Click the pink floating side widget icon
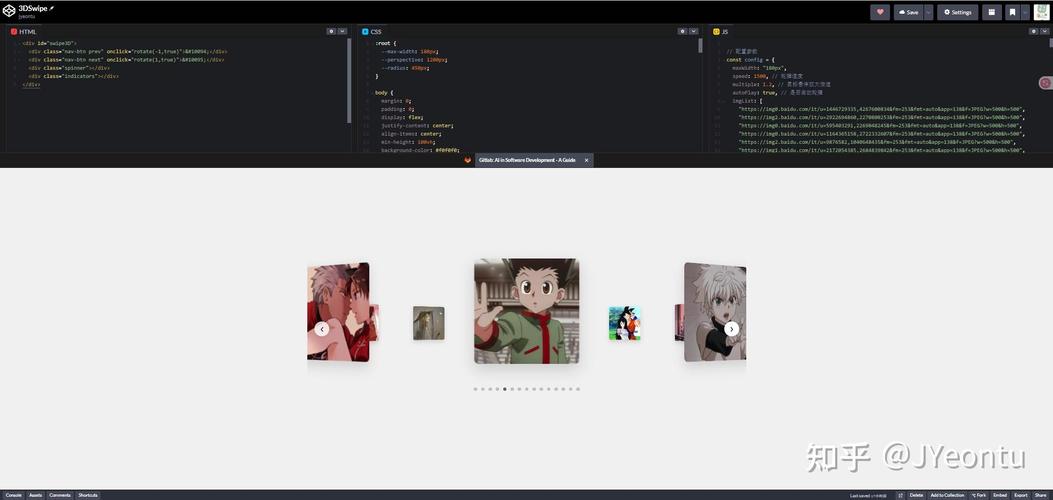Screen dimensions: 1053x500 [x=1046, y=83]
